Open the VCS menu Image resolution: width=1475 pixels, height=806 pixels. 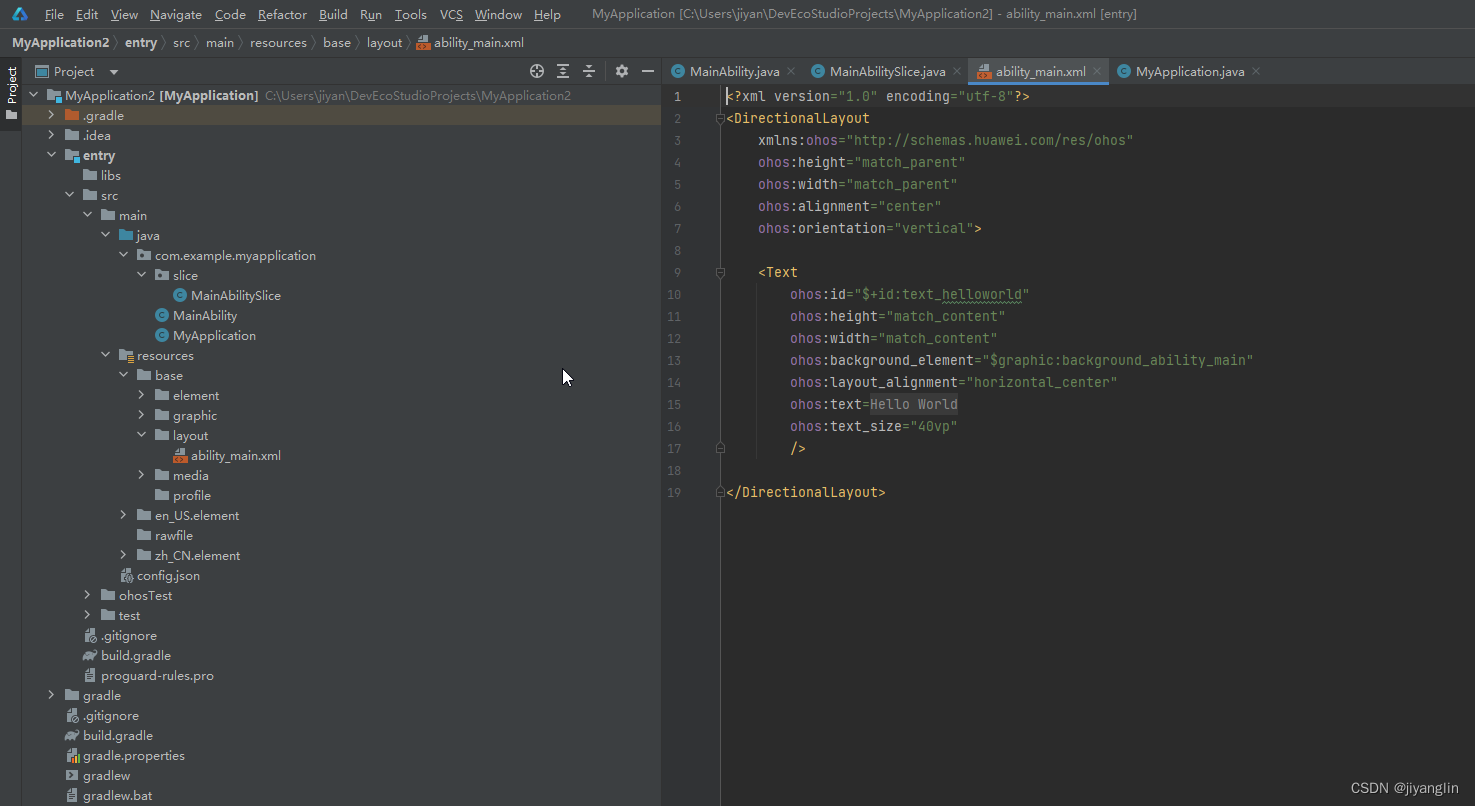point(451,14)
